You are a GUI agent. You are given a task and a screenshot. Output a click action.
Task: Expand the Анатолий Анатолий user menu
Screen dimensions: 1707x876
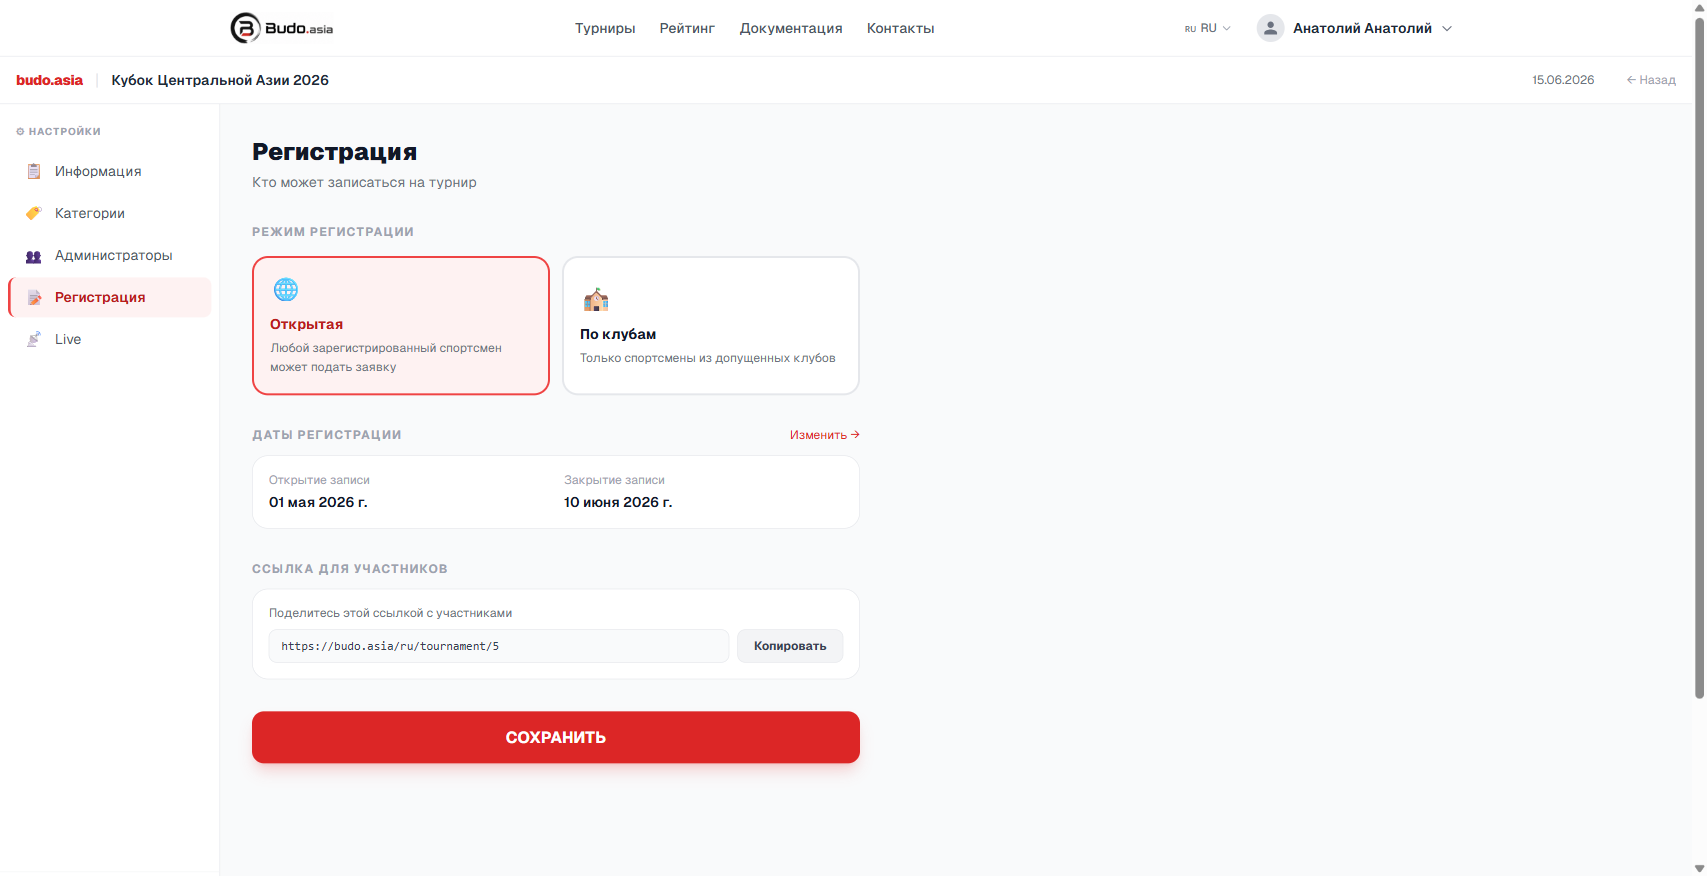1355,28
